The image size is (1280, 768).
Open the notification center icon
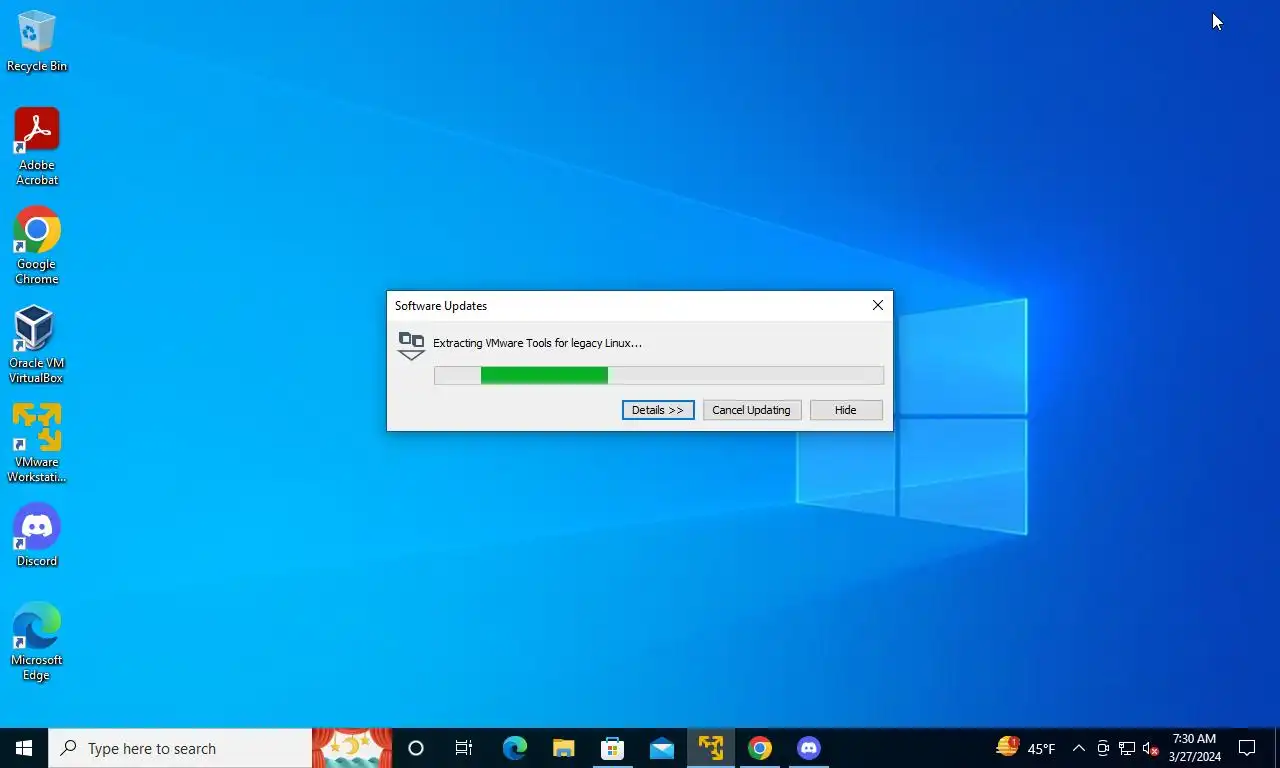coord(1247,748)
